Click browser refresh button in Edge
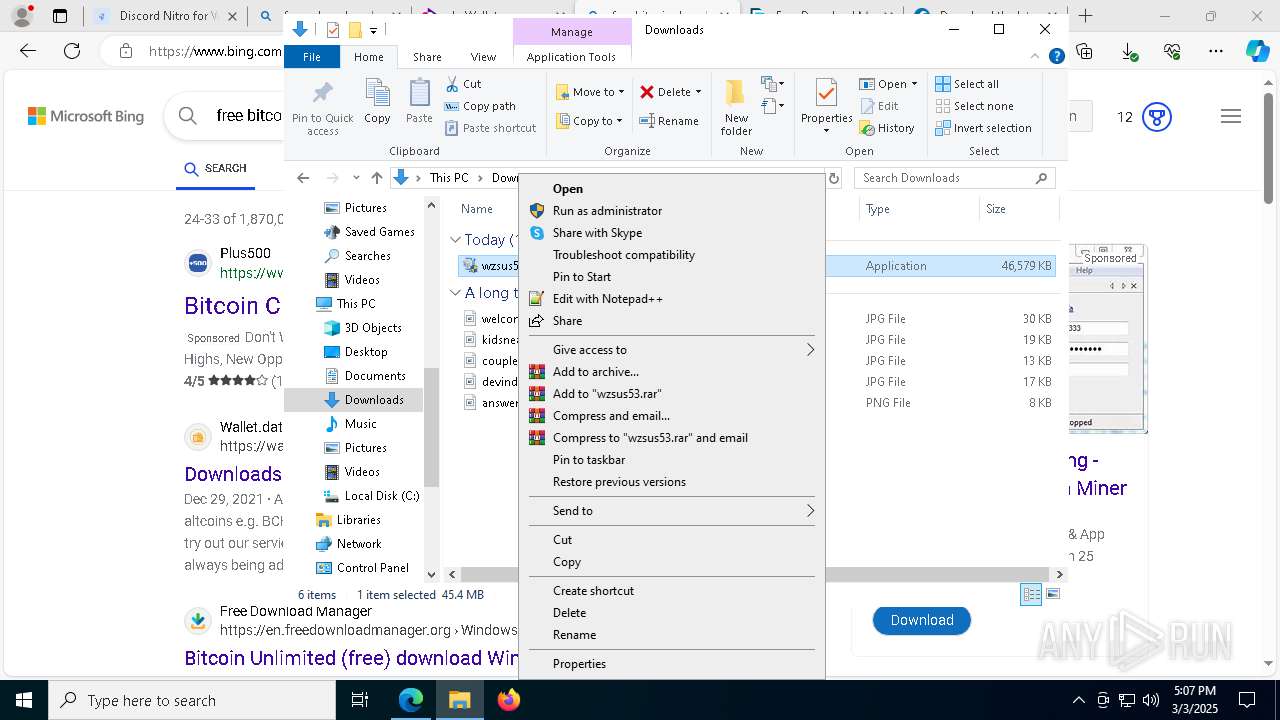 [72, 51]
